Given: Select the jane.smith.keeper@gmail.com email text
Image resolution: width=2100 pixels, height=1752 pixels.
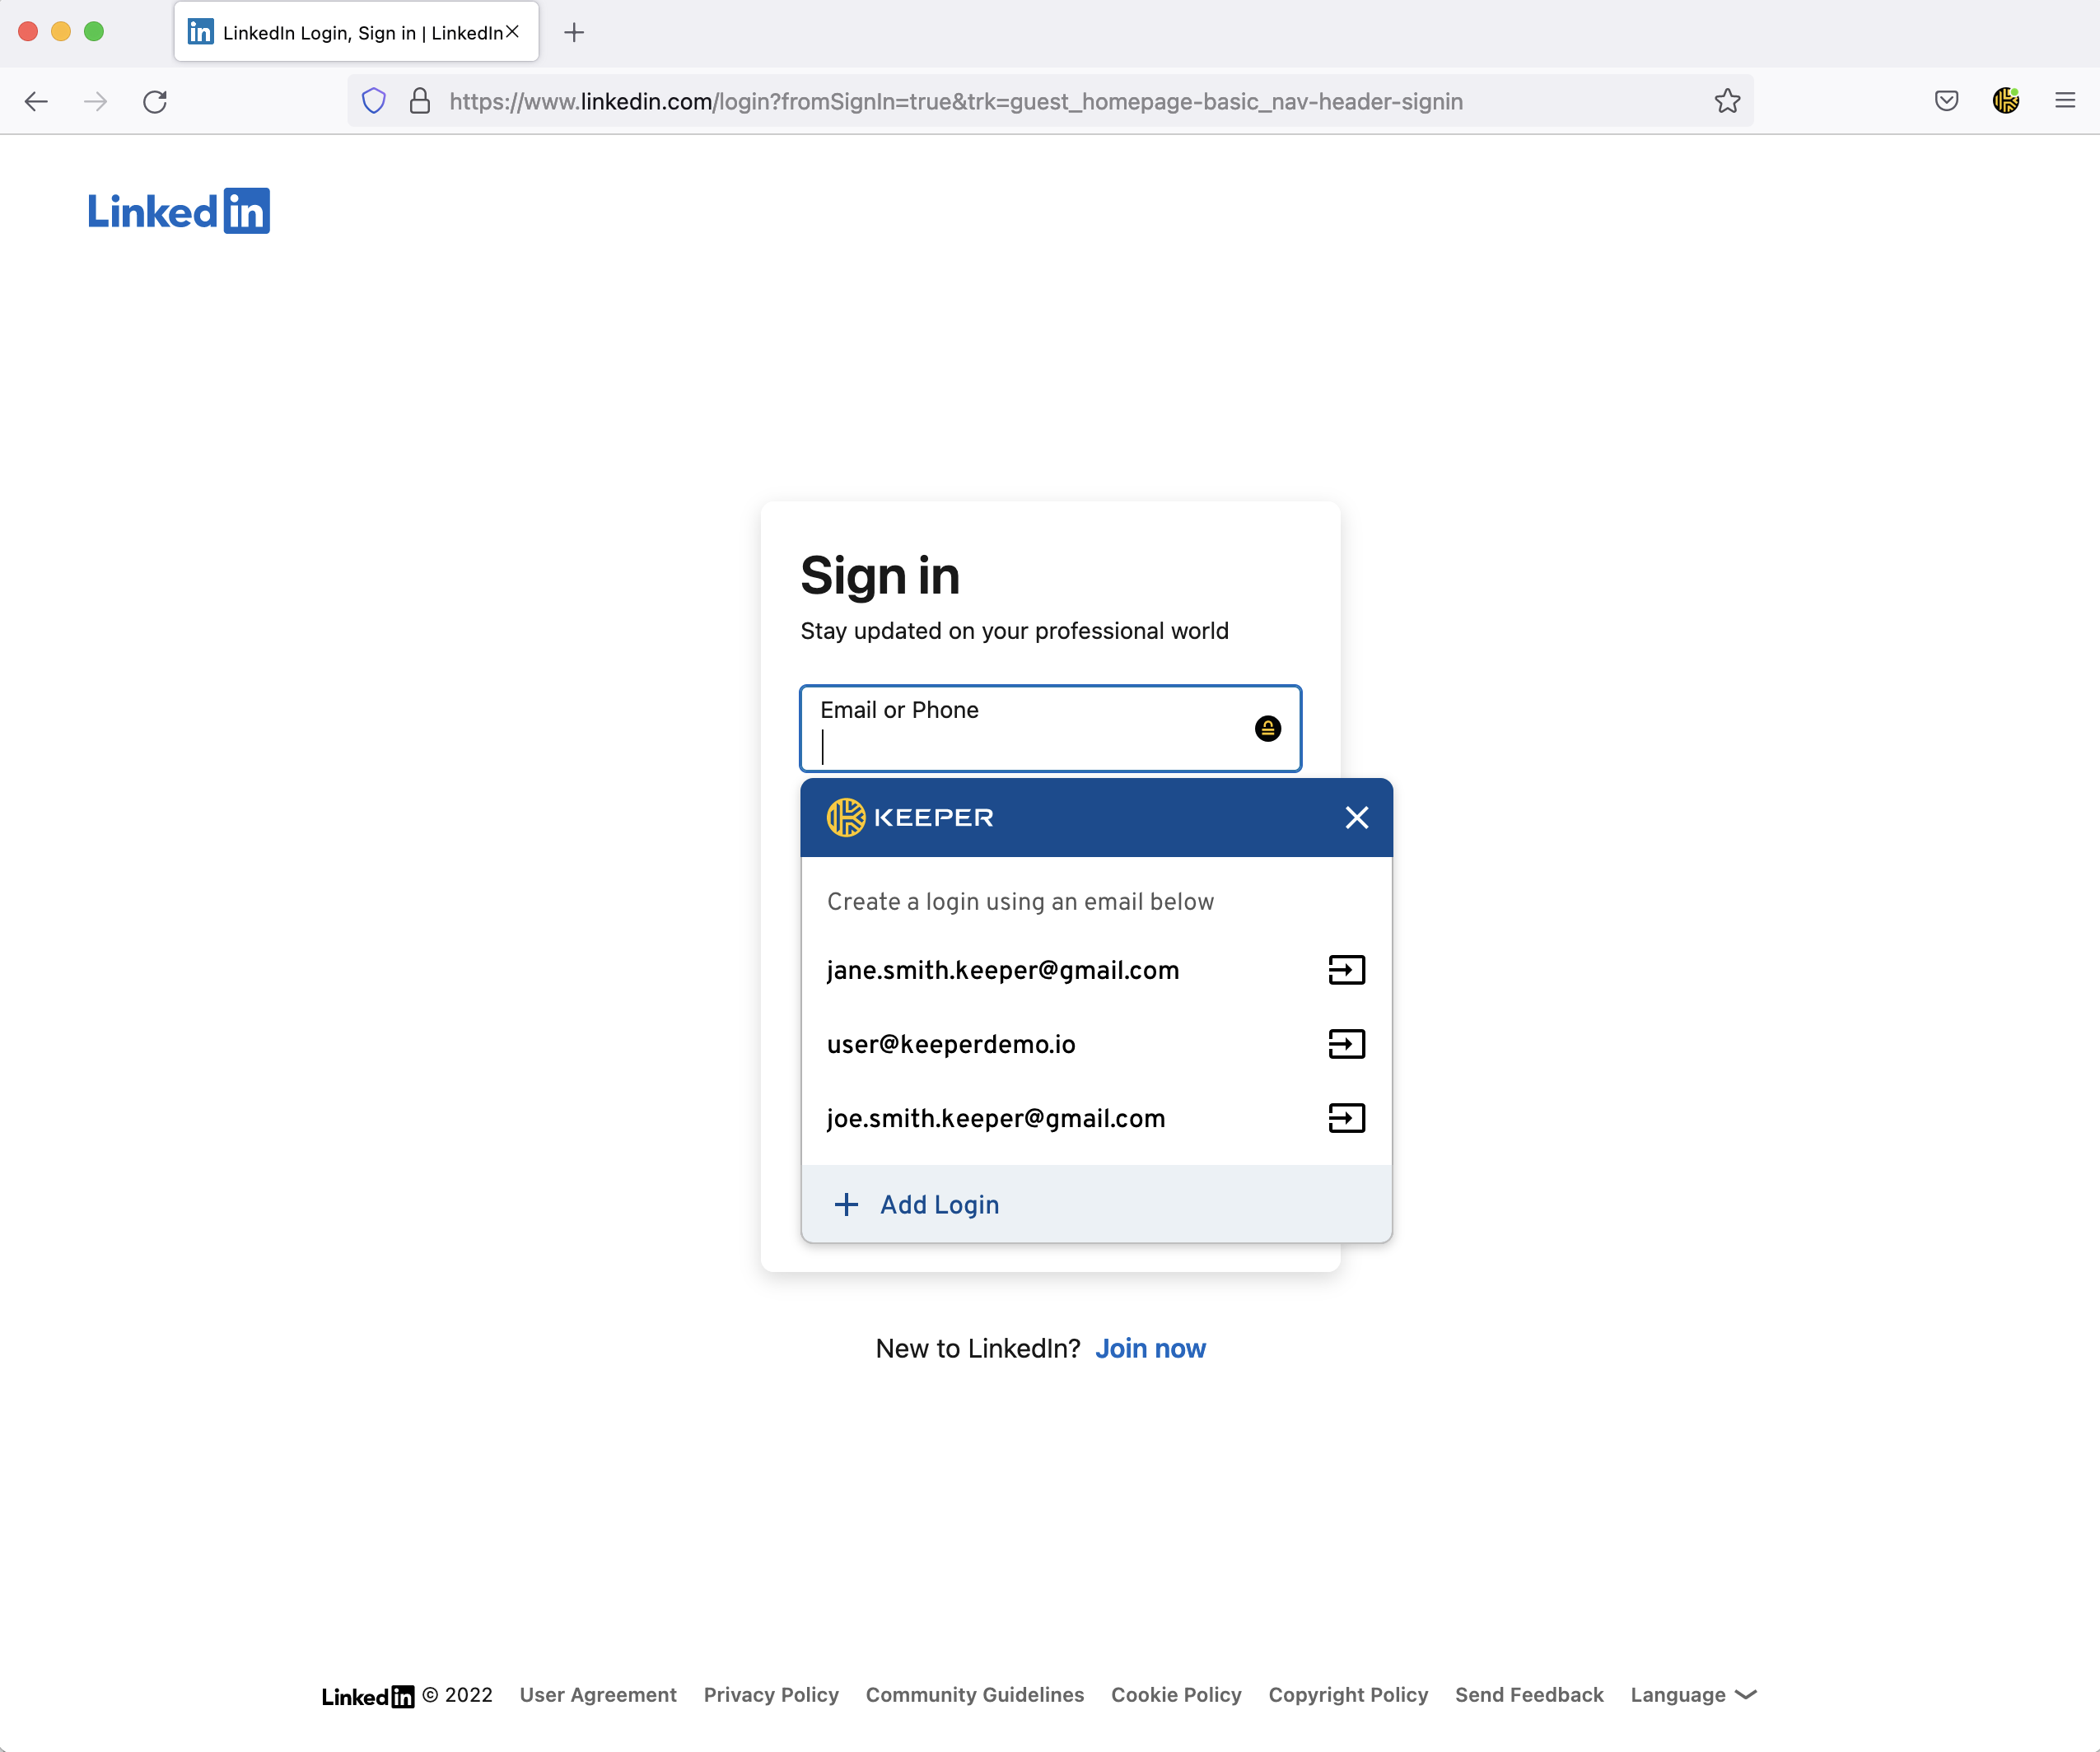Looking at the screenshot, I should (x=1003, y=971).
